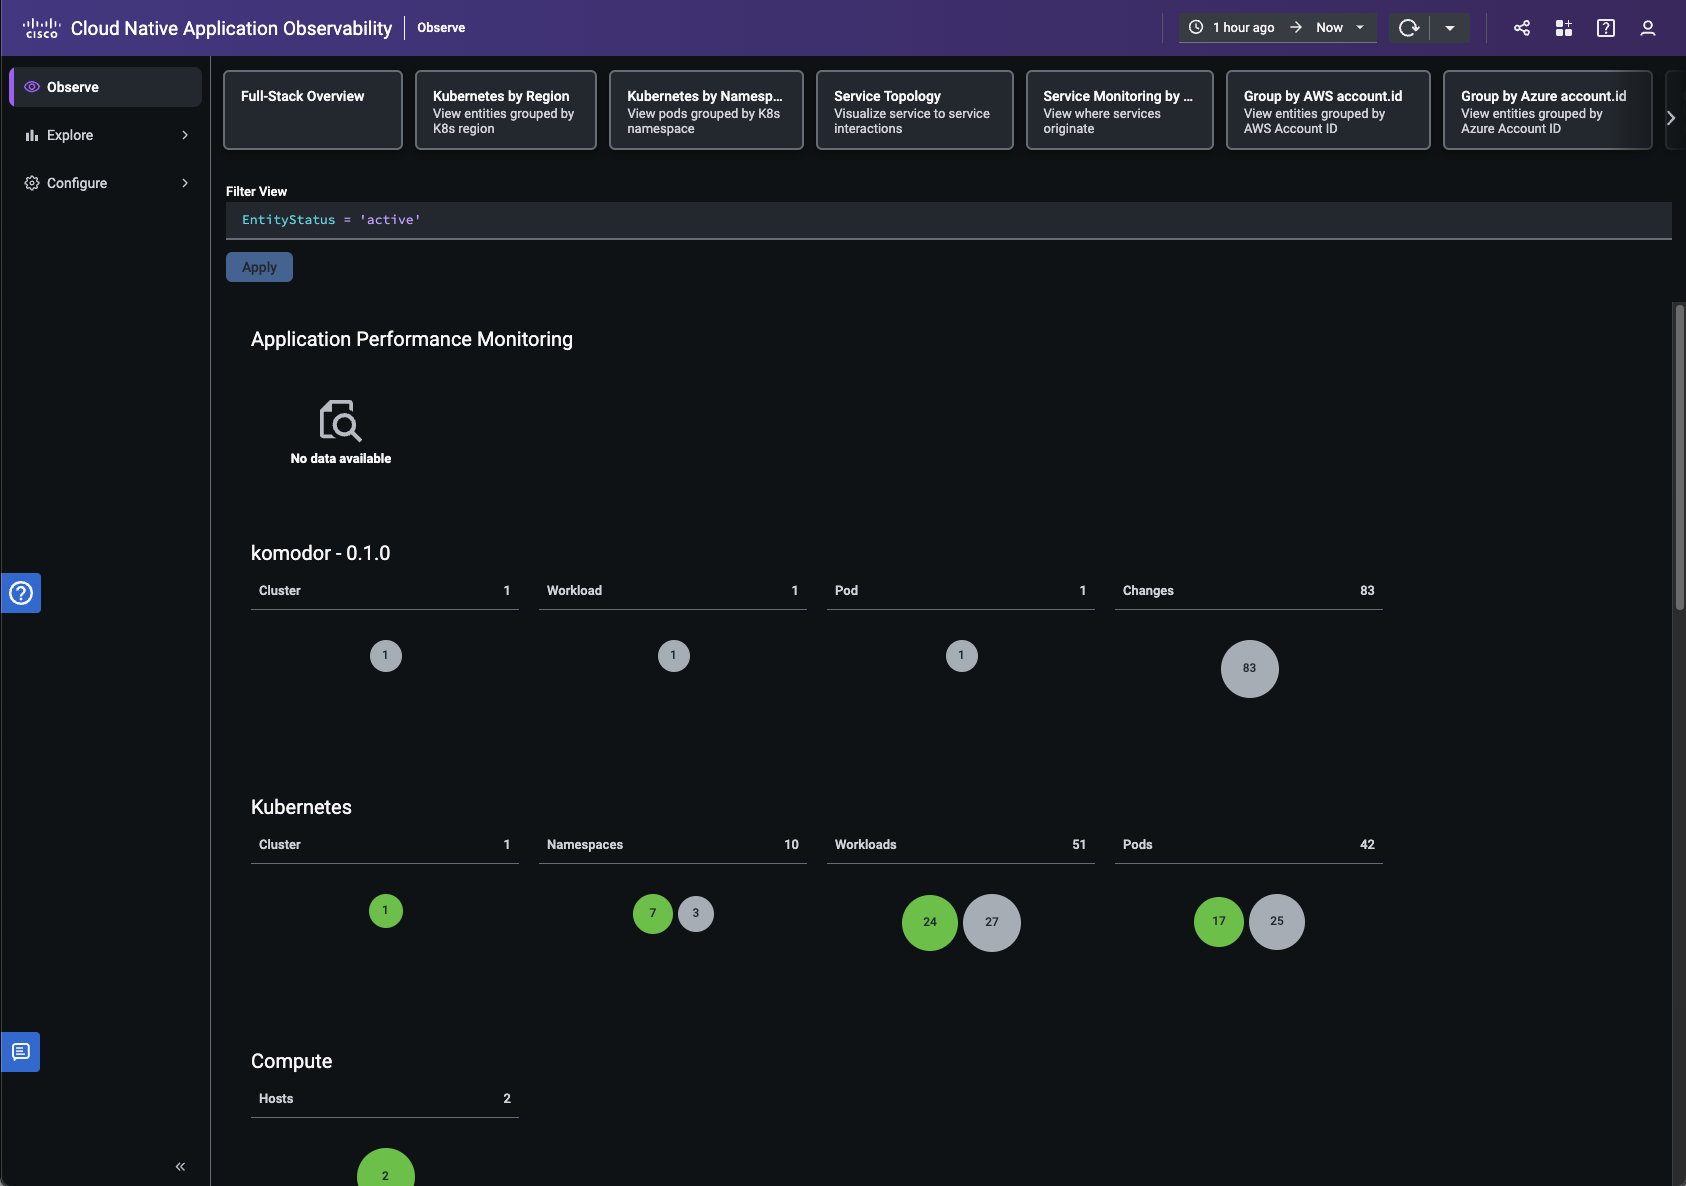Expand the Explore sidebar section
Screen dimensions: 1686x1186
point(104,134)
